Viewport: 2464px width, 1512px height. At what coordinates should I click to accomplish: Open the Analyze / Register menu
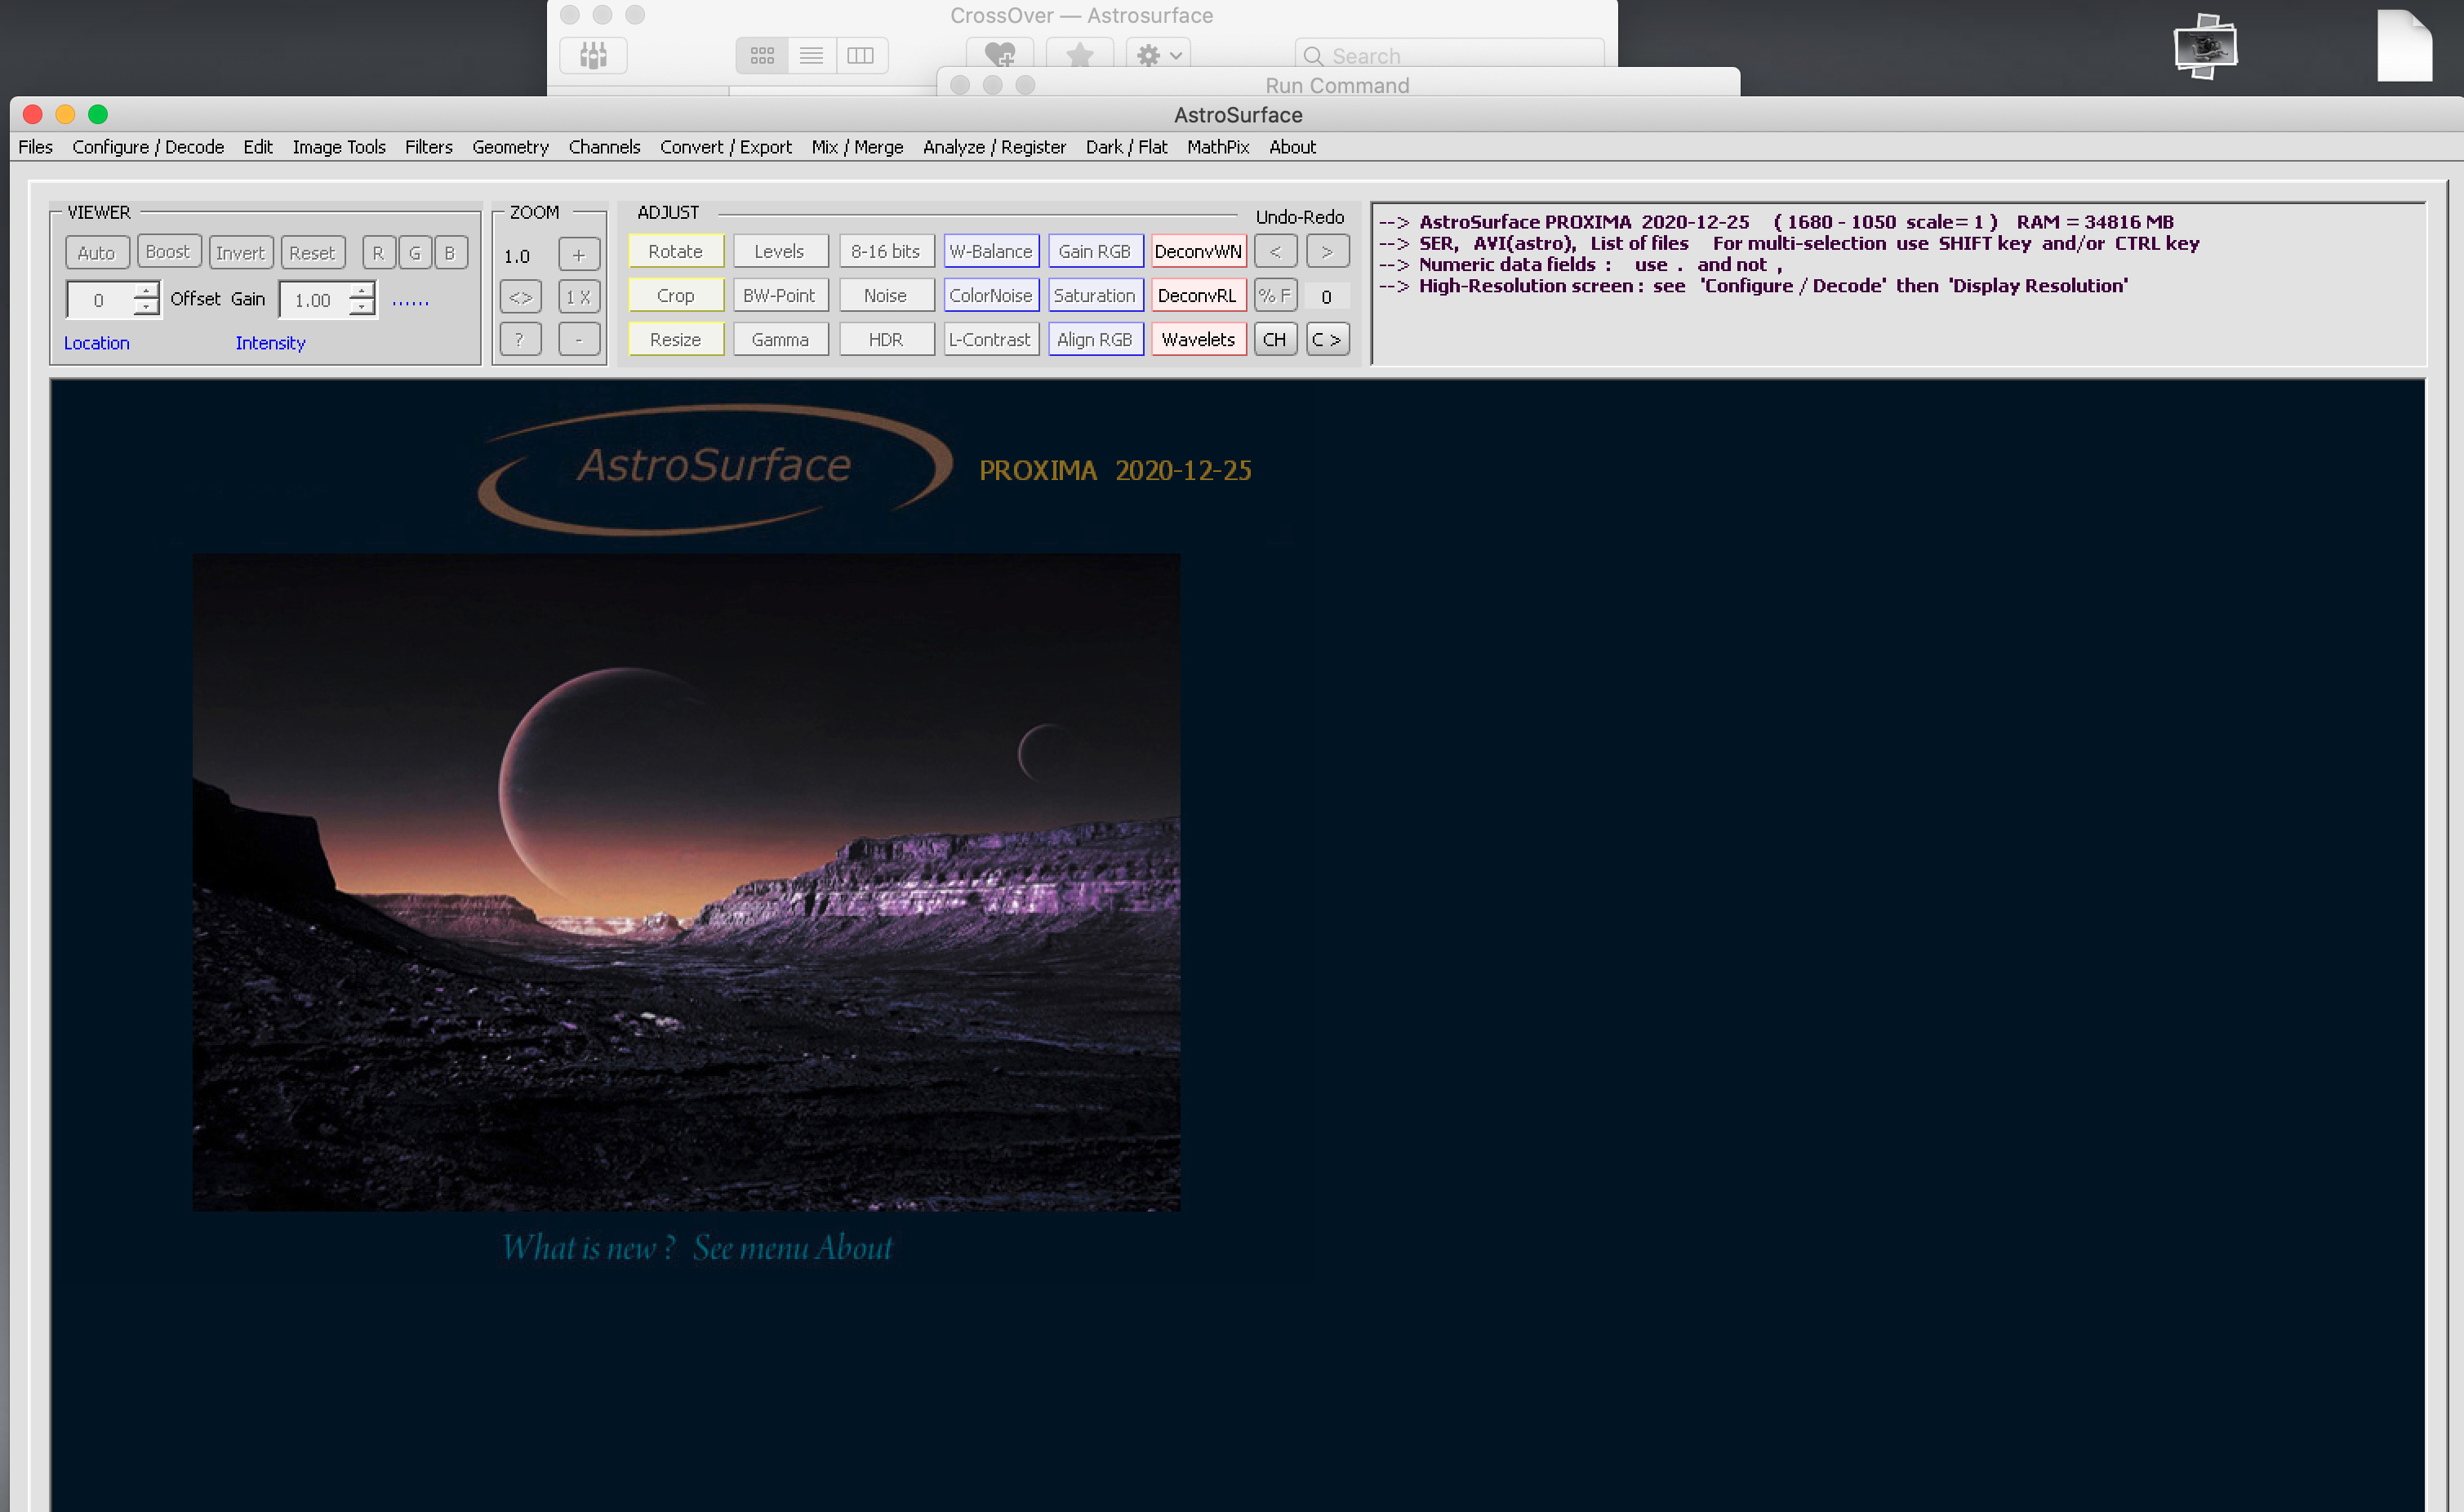(x=994, y=147)
